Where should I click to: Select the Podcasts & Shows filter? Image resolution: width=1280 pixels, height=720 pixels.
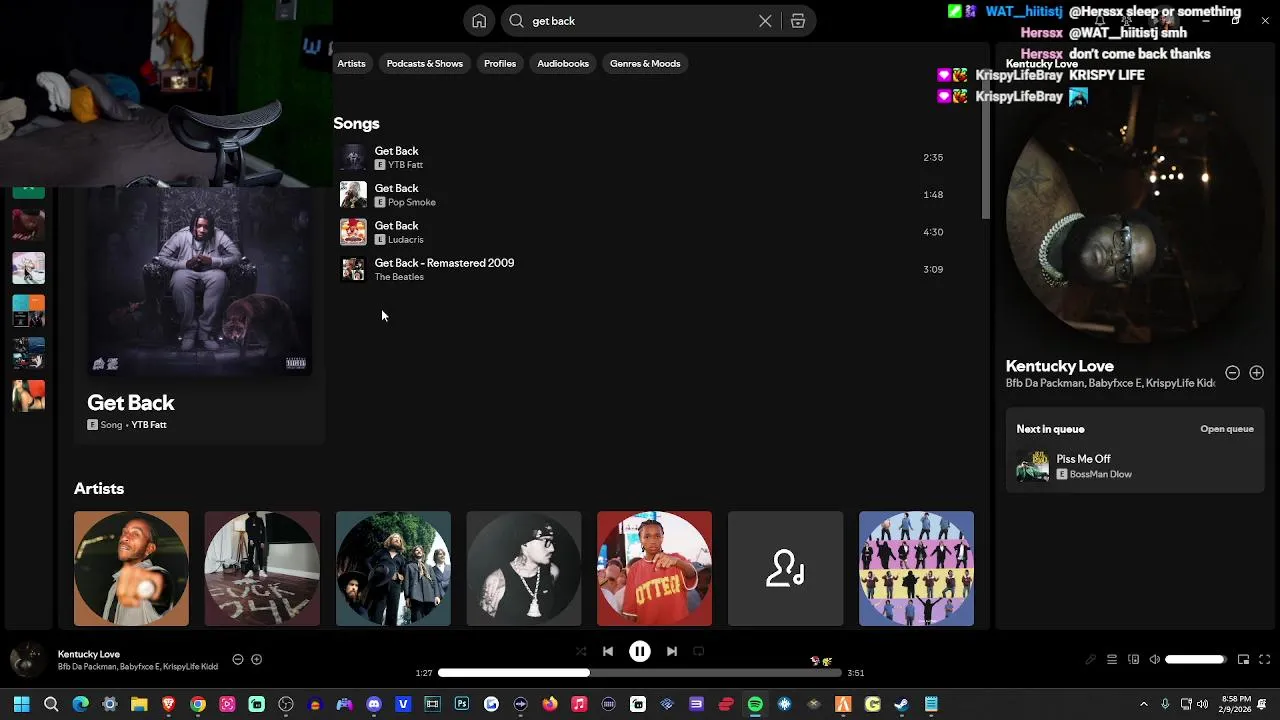pyautogui.click(x=425, y=63)
